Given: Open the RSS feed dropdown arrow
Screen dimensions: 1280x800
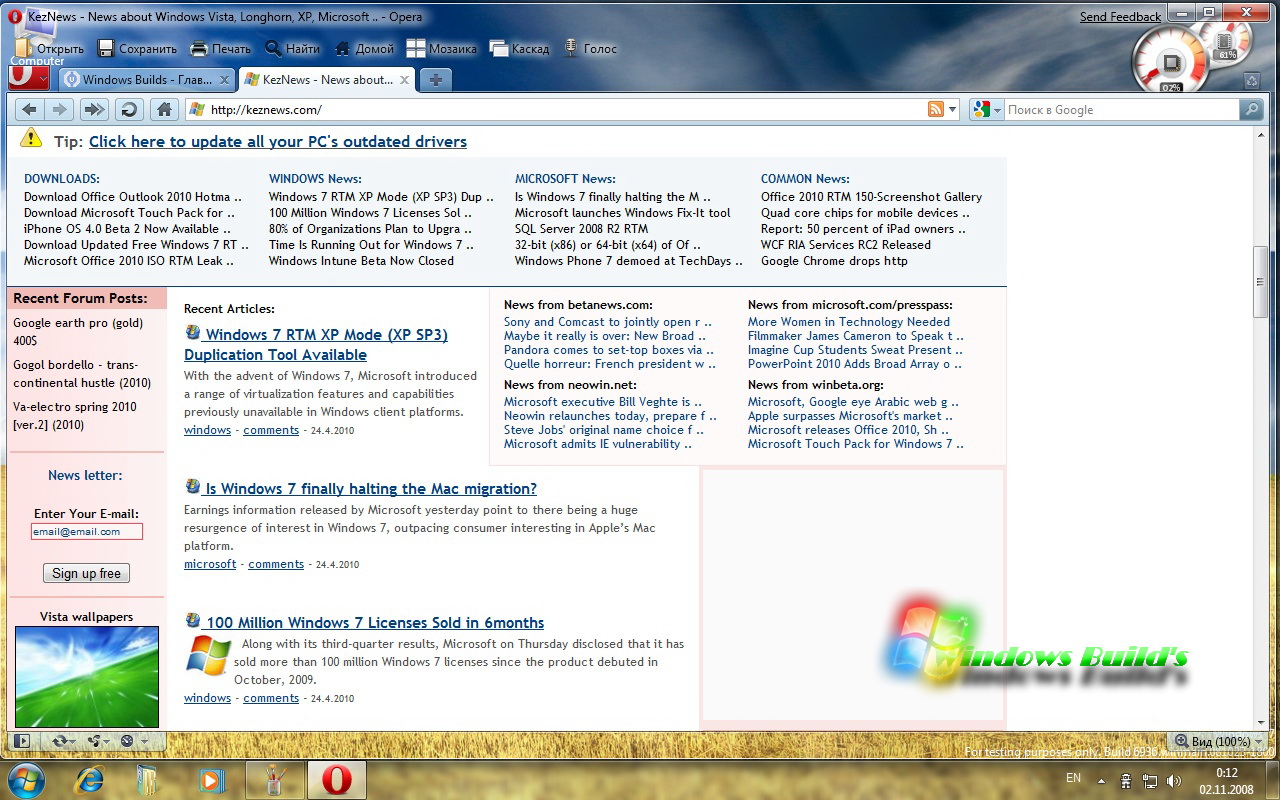Looking at the screenshot, I should coord(952,110).
